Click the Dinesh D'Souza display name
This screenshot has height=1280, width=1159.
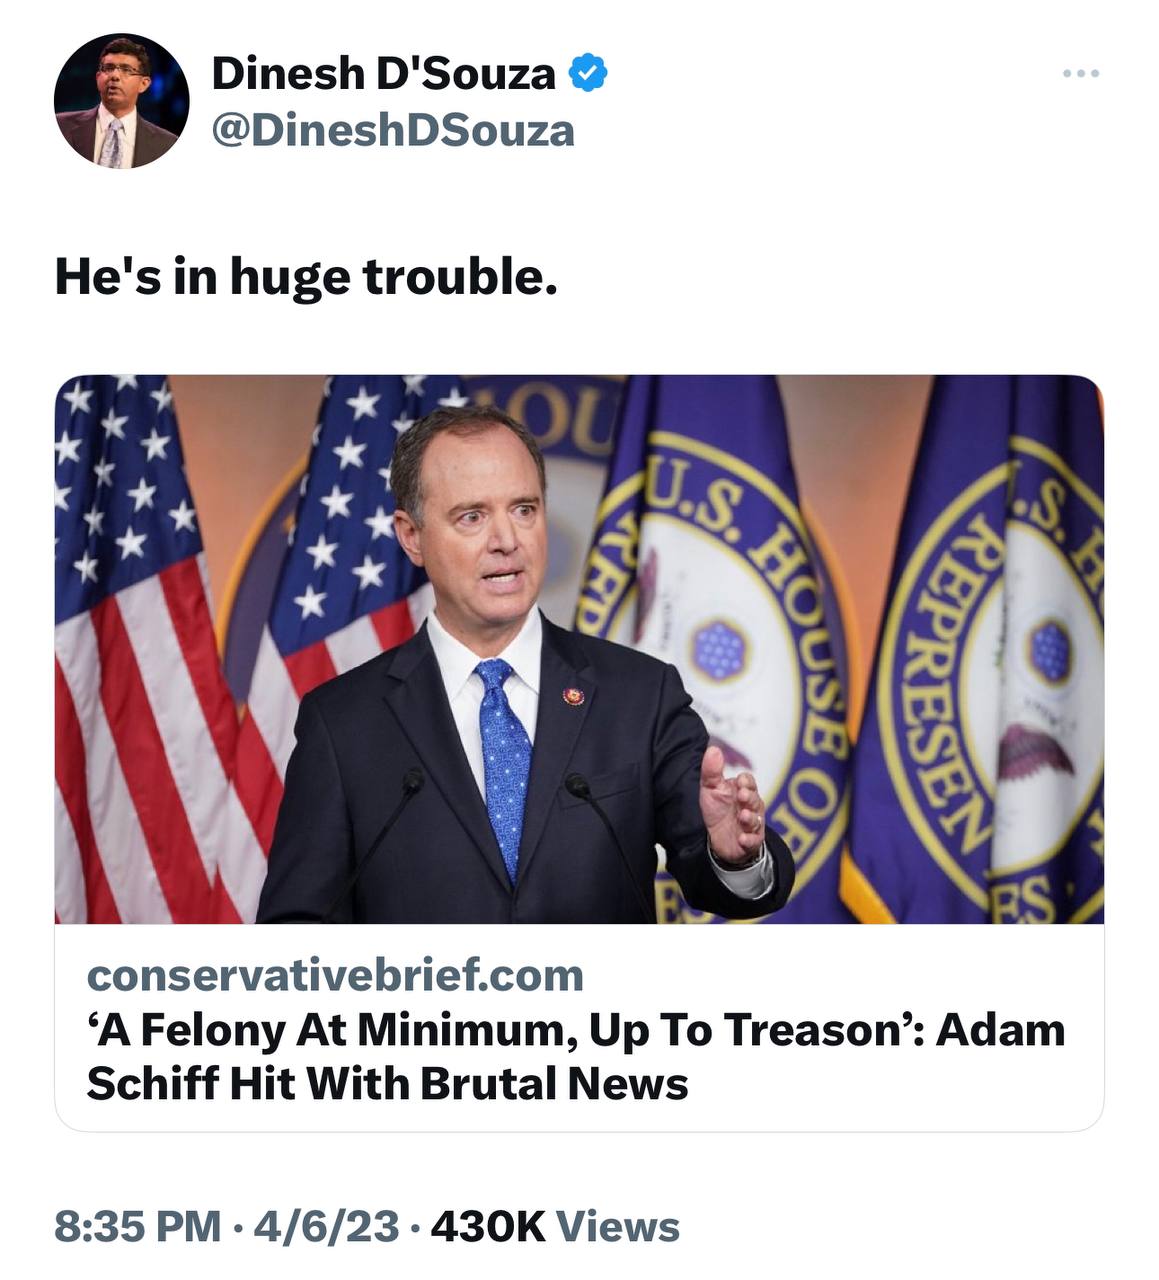pyautogui.click(x=383, y=74)
